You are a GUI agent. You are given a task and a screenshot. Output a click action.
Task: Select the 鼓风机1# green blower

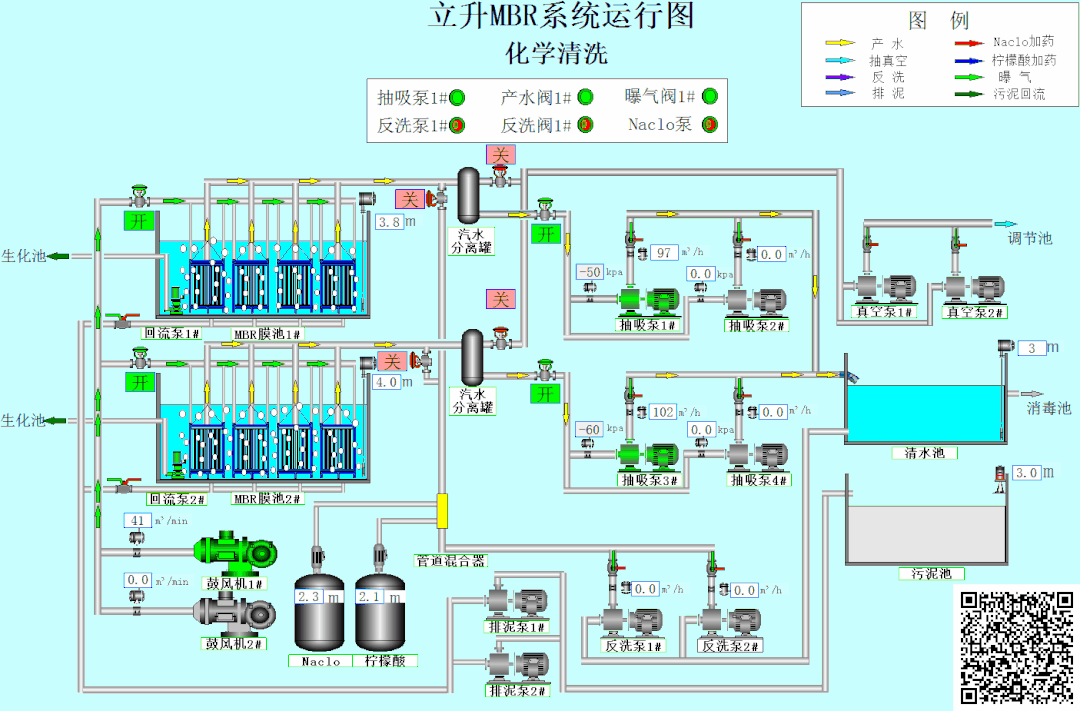(x=236, y=553)
